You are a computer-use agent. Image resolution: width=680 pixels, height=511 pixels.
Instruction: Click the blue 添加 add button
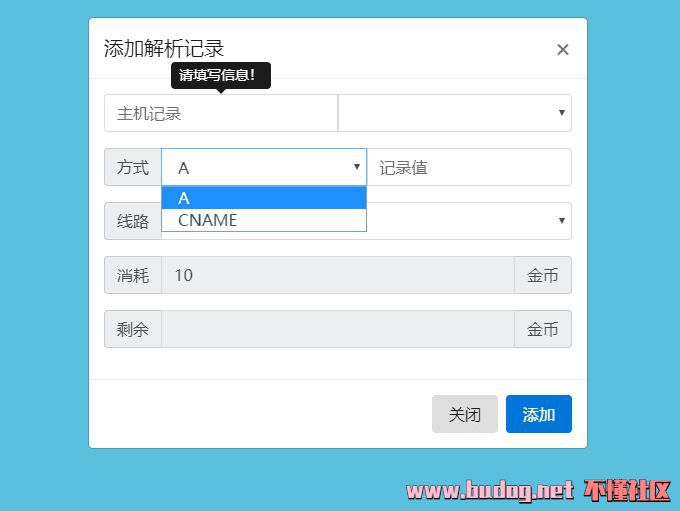click(539, 414)
